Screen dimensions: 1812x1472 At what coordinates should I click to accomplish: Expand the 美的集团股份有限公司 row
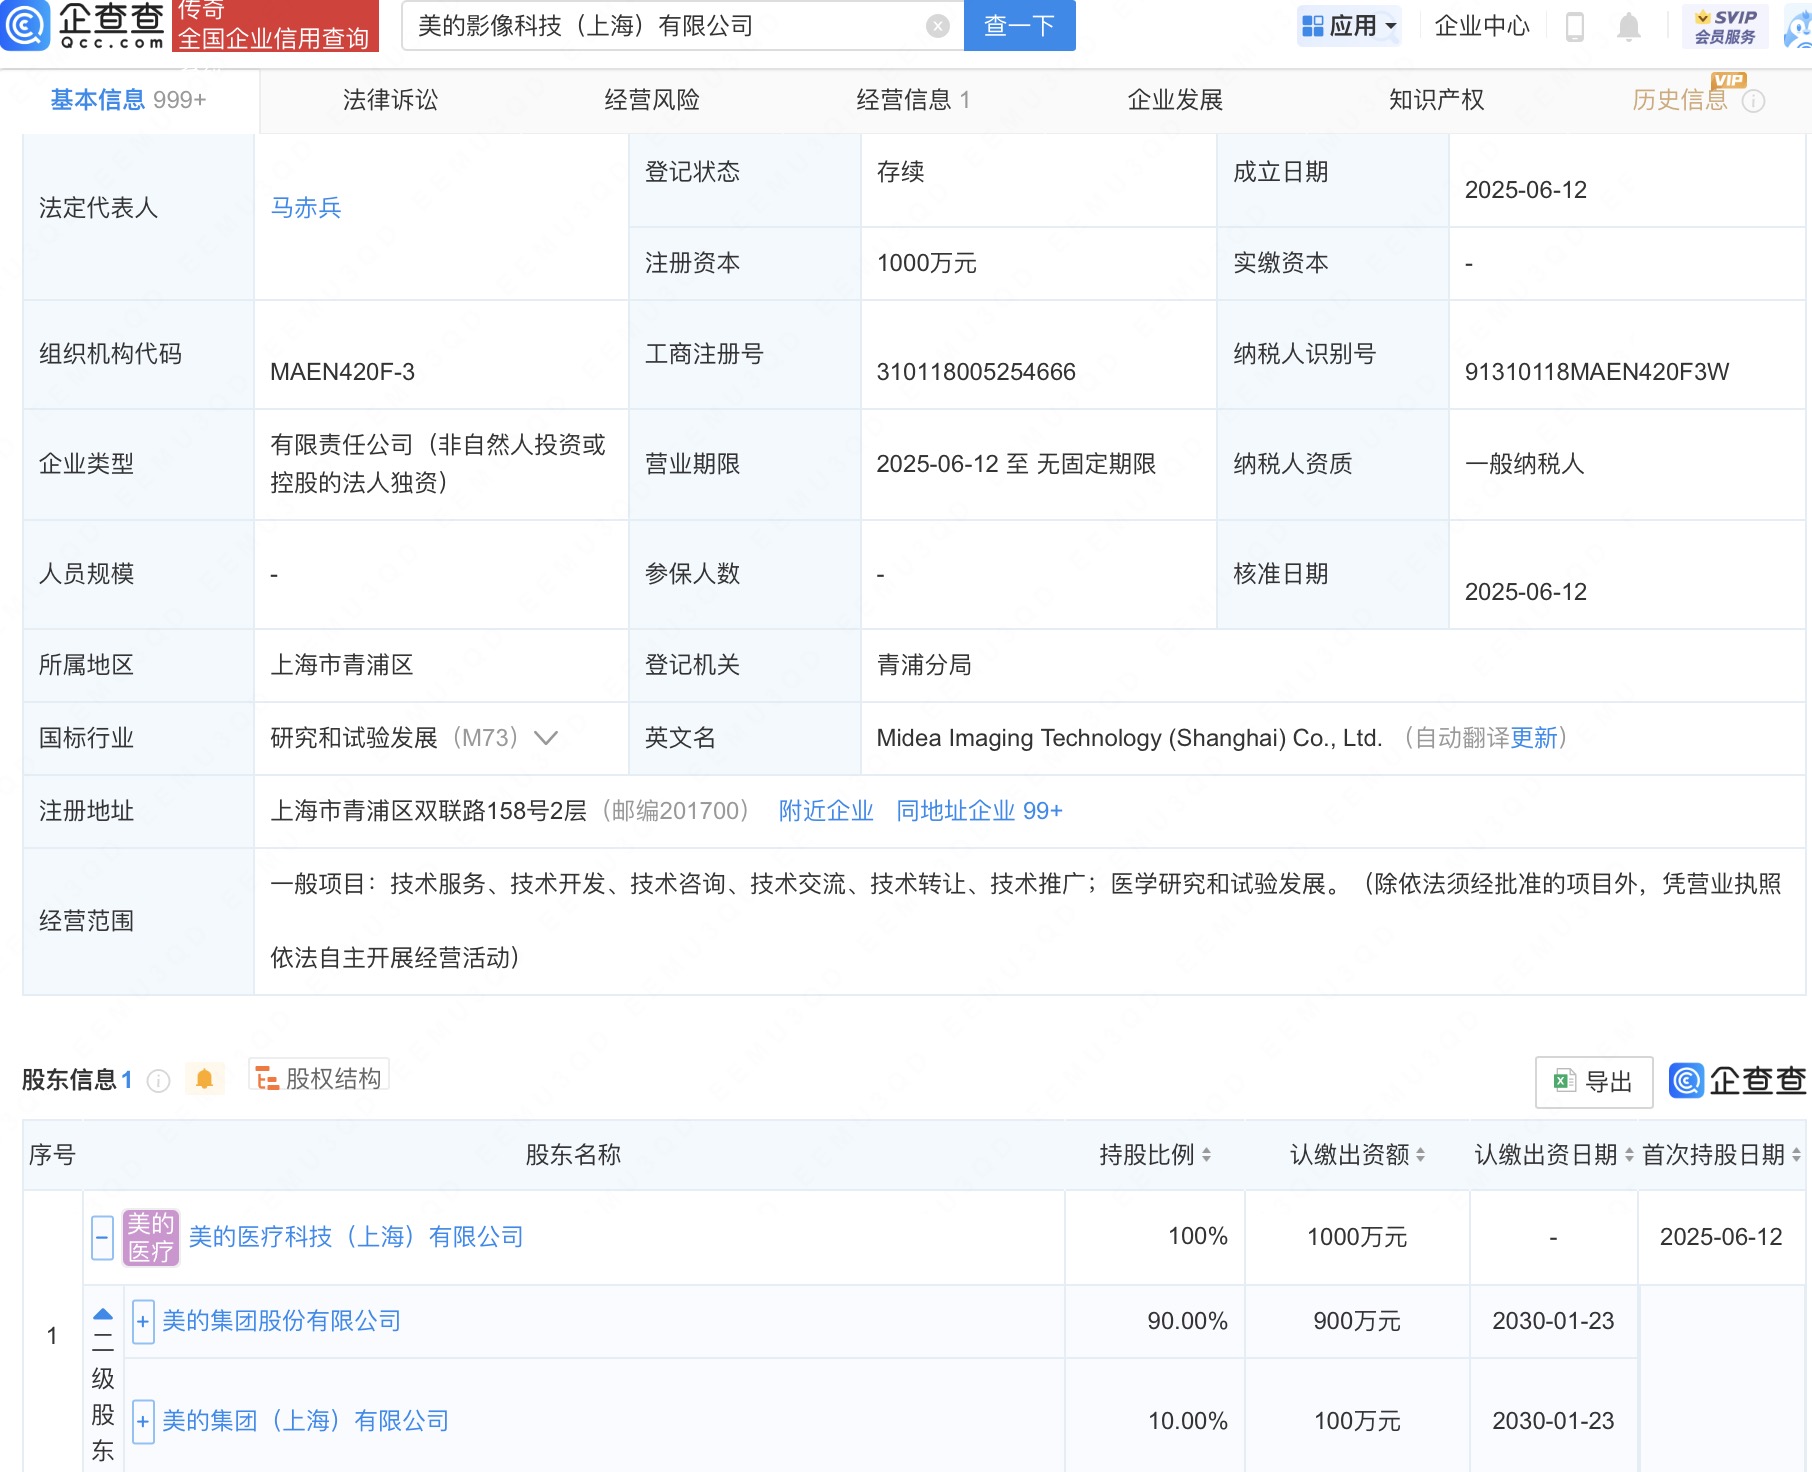(143, 1322)
